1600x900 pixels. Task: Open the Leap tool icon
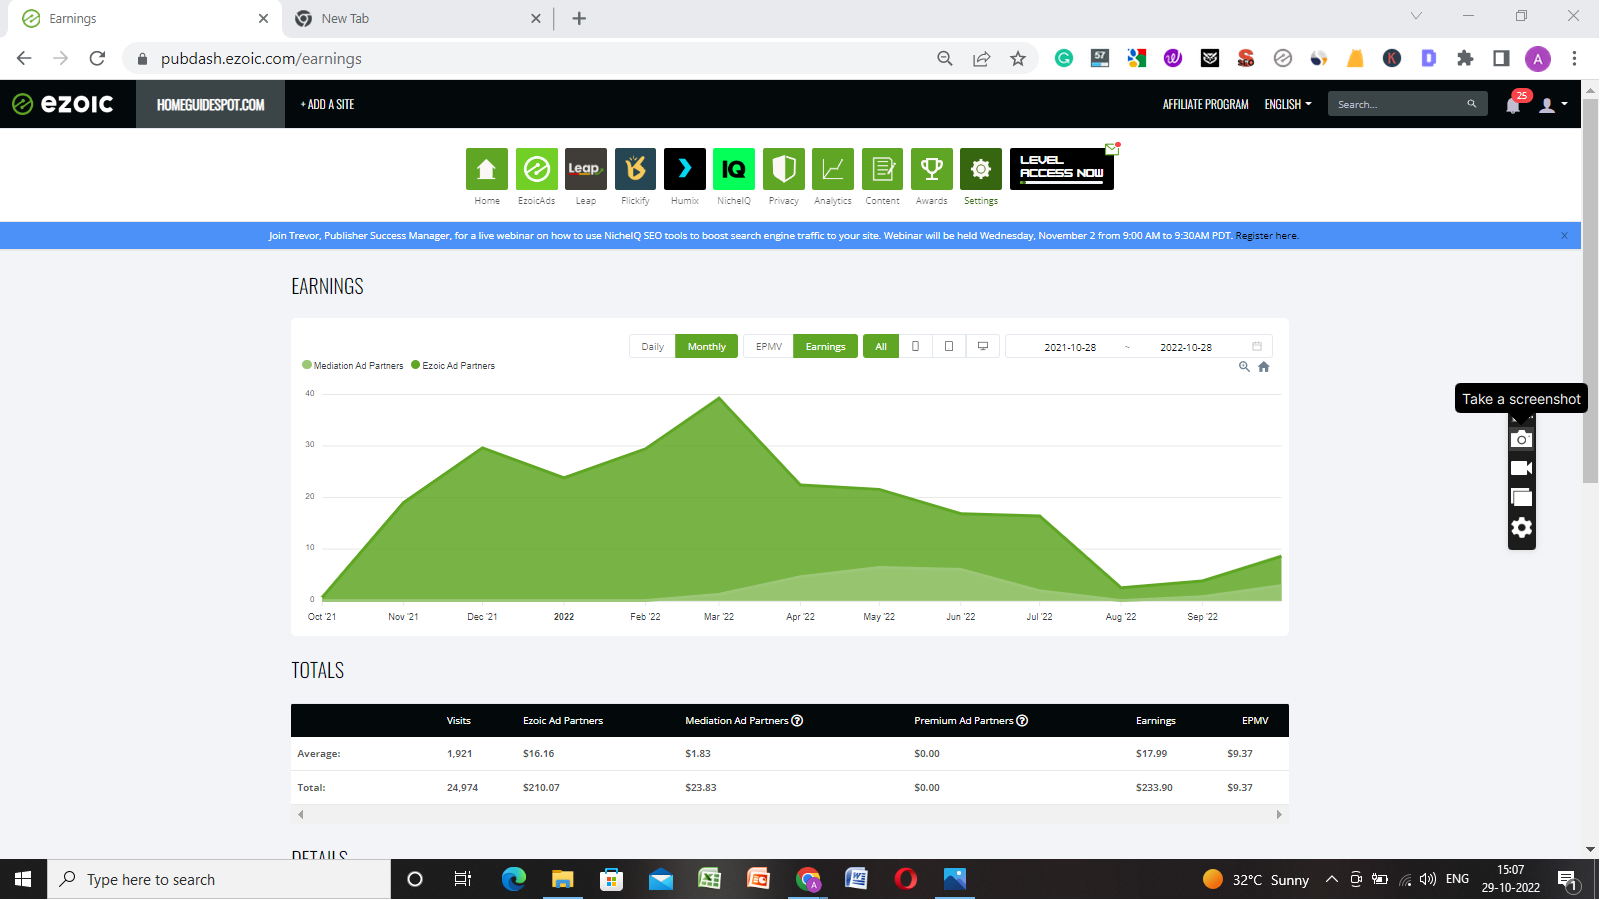[586, 169]
